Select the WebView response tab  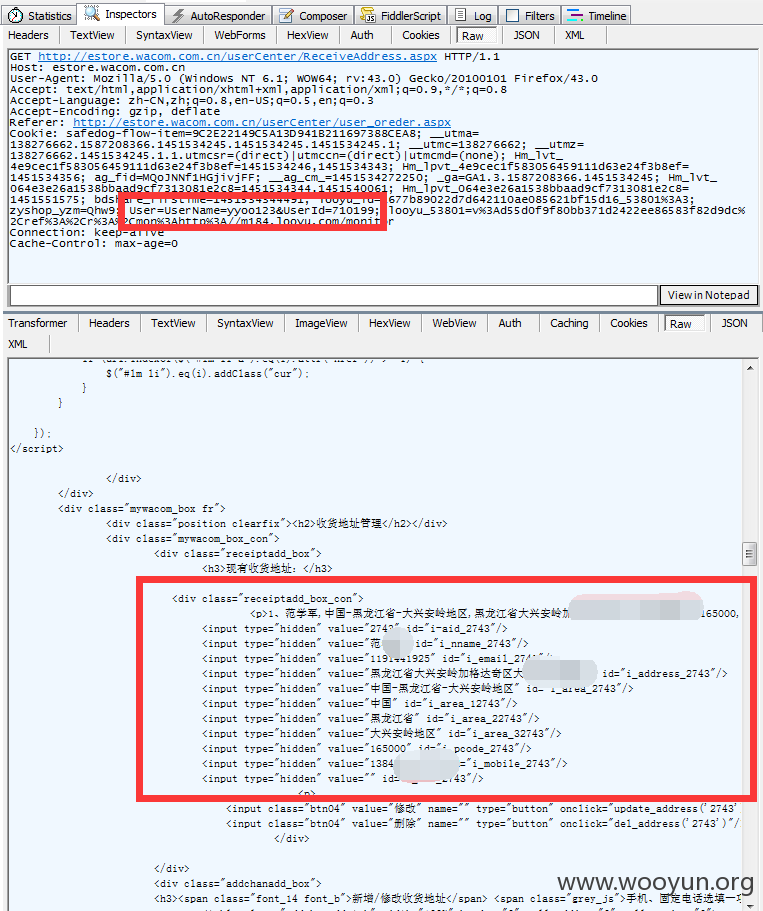tap(454, 324)
